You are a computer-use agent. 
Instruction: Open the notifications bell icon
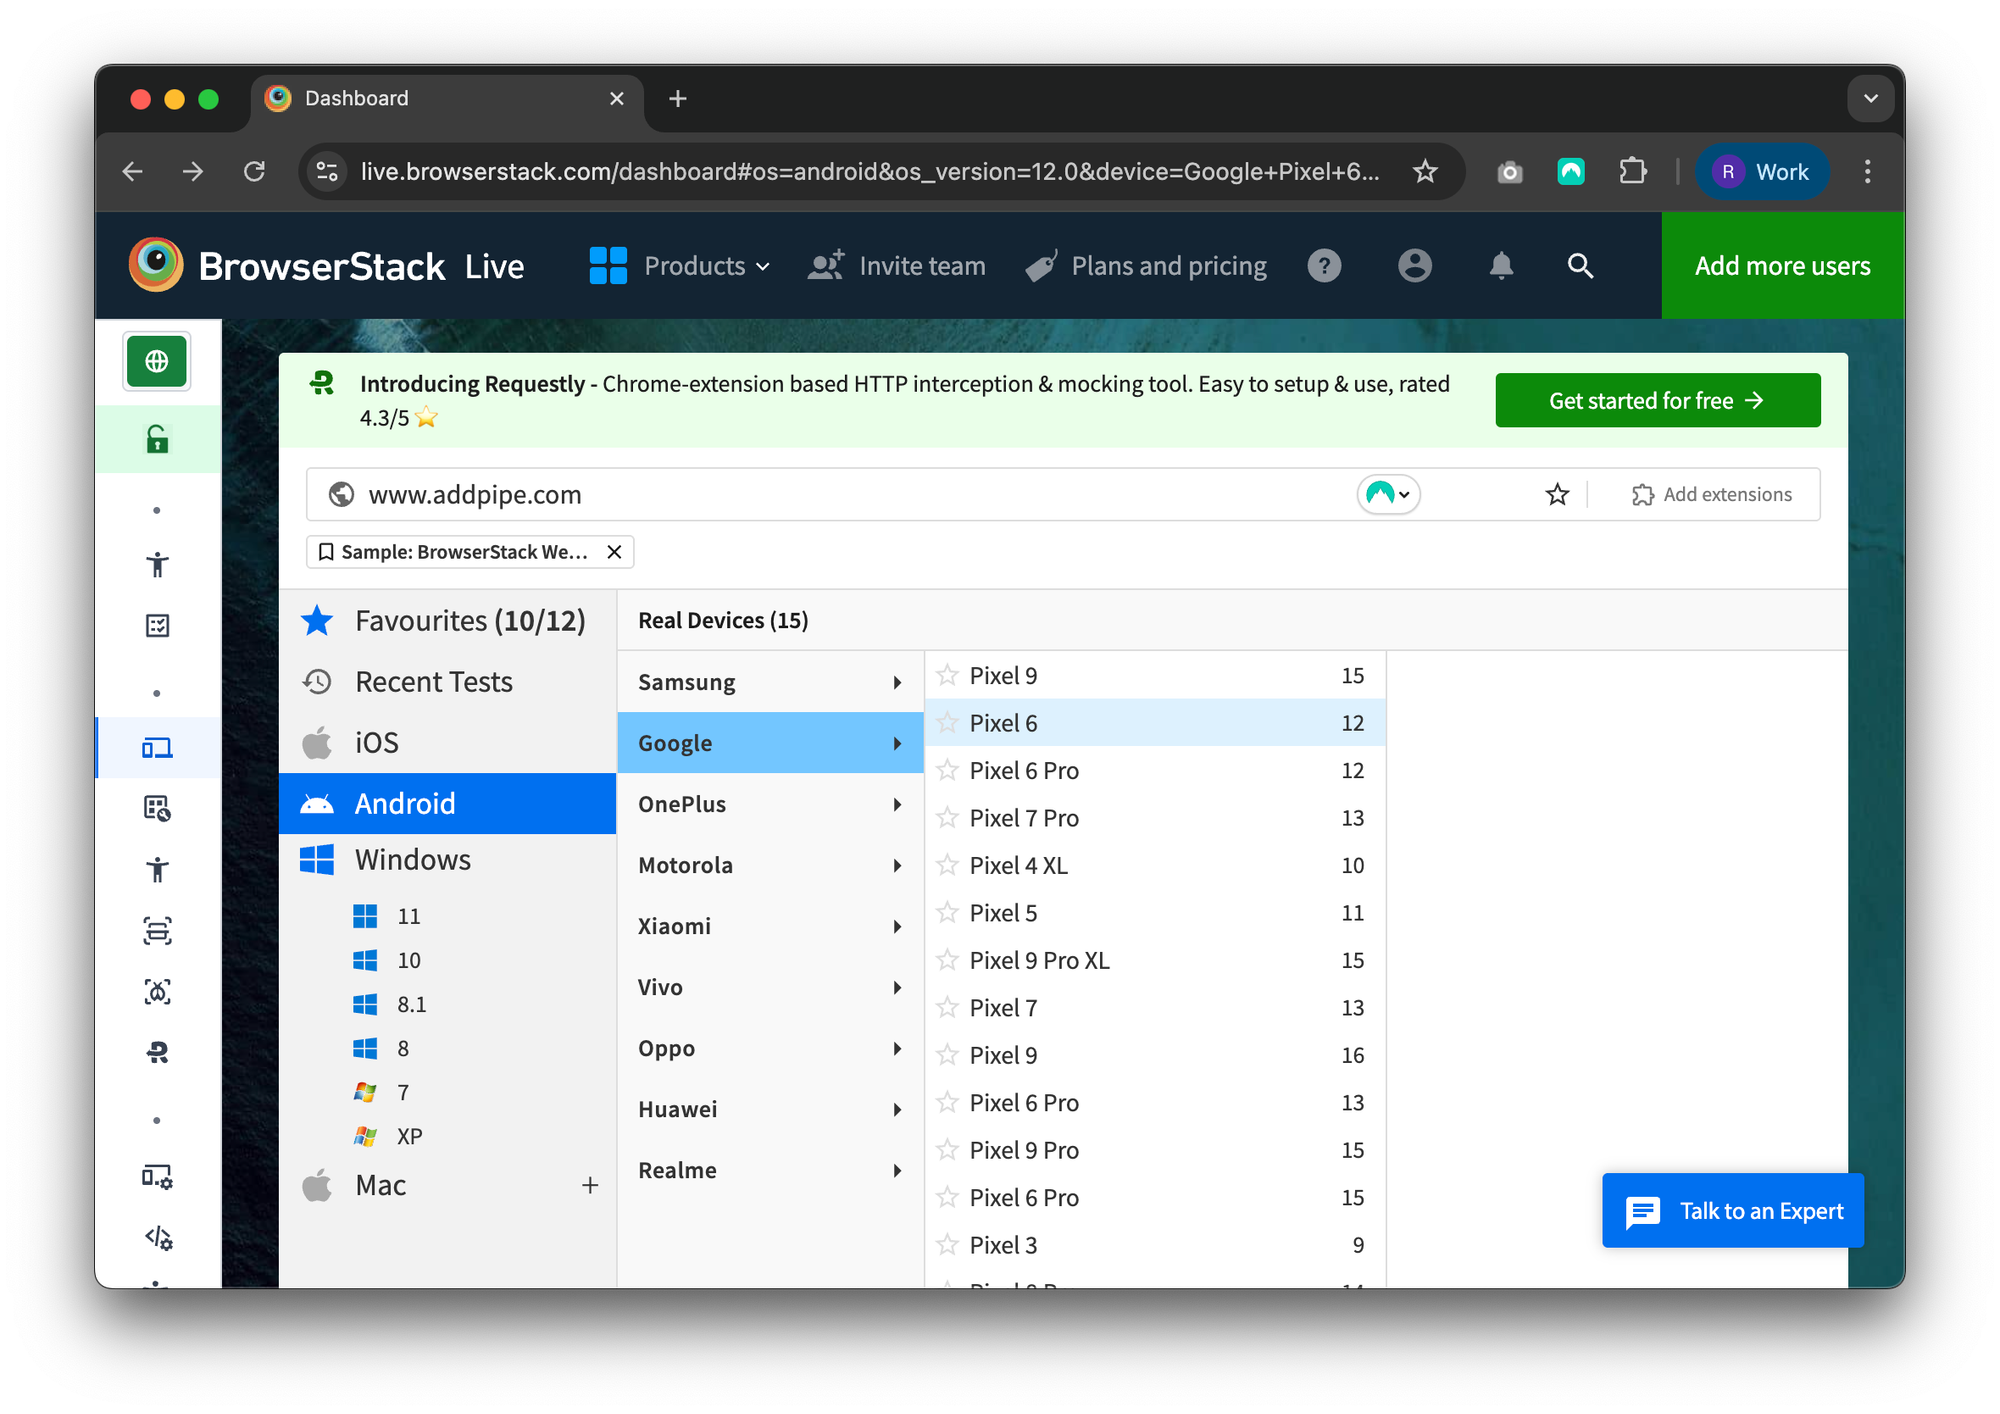[1500, 266]
